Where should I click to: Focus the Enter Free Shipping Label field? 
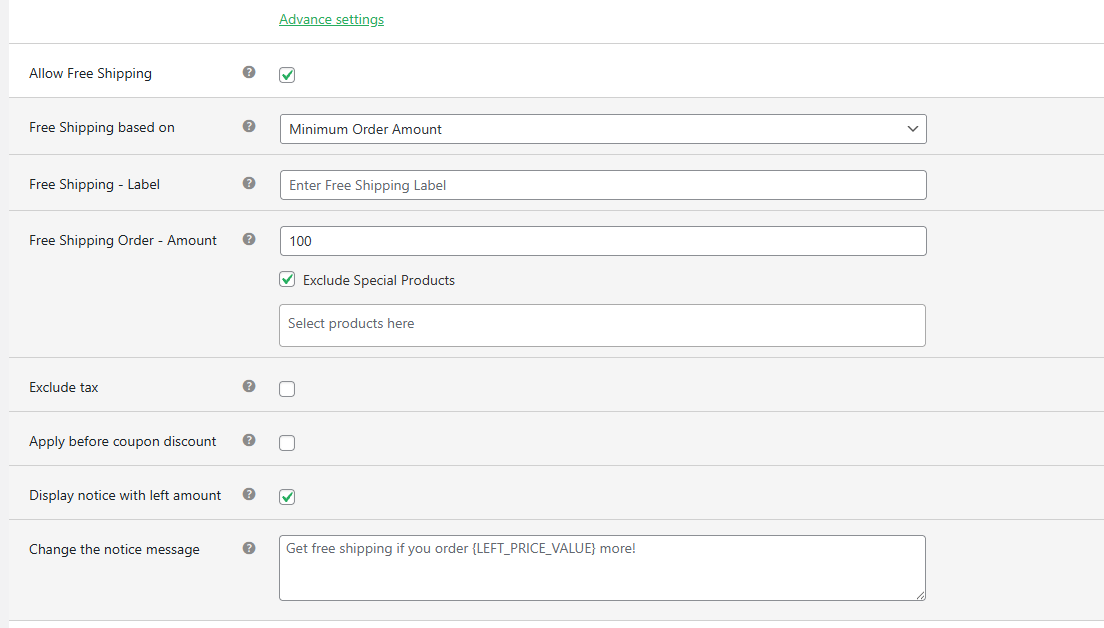(x=603, y=185)
